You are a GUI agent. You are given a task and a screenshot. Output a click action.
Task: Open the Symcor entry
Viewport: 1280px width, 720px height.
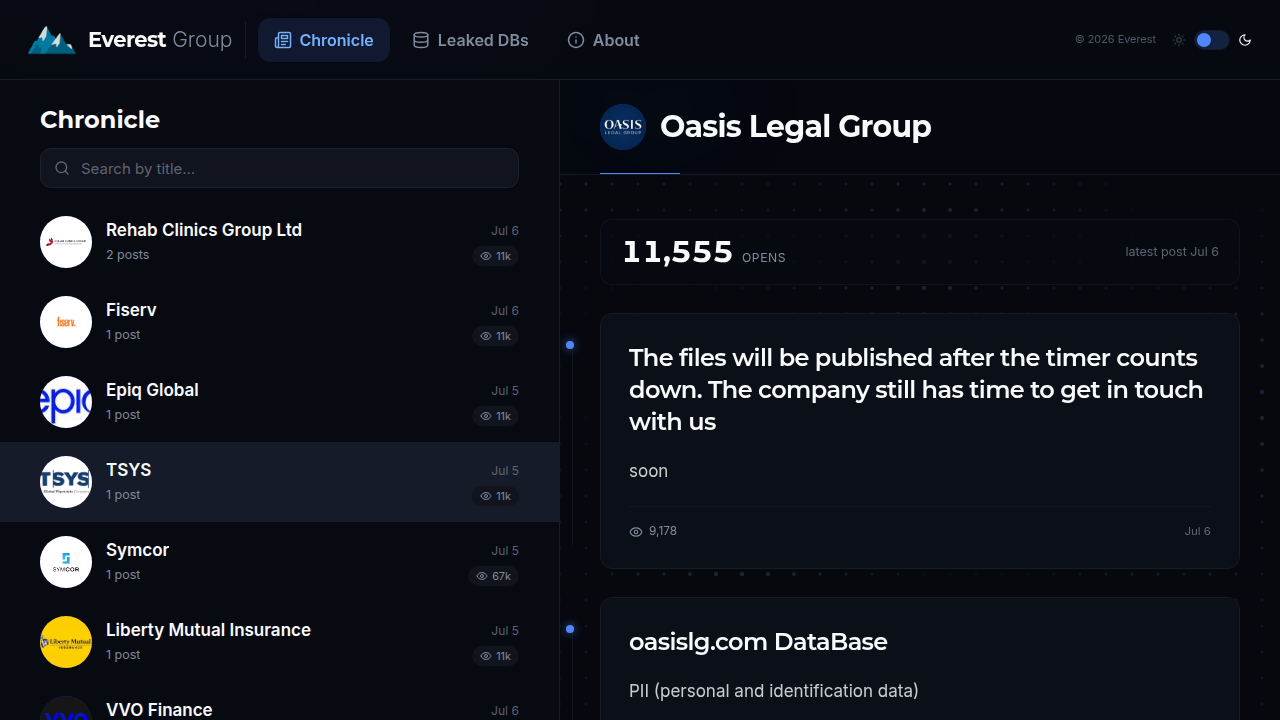coord(279,562)
